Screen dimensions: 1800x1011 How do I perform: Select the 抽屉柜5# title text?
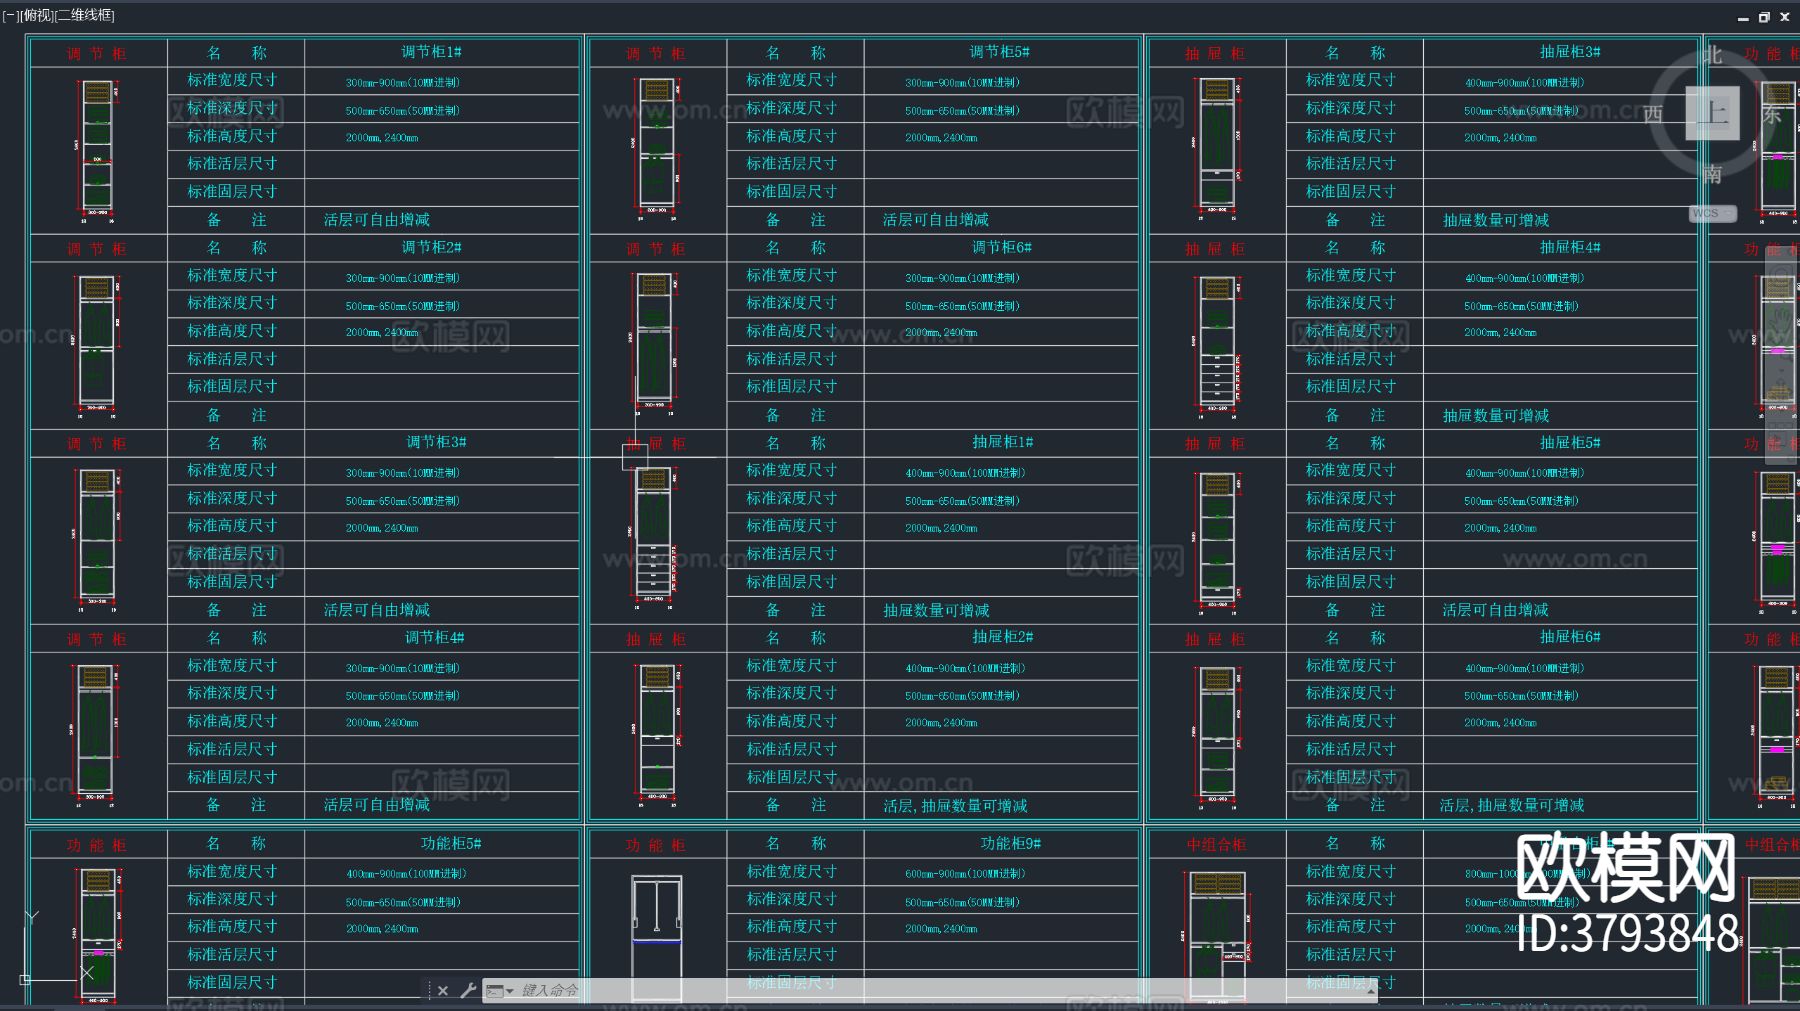tap(1570, 442)
